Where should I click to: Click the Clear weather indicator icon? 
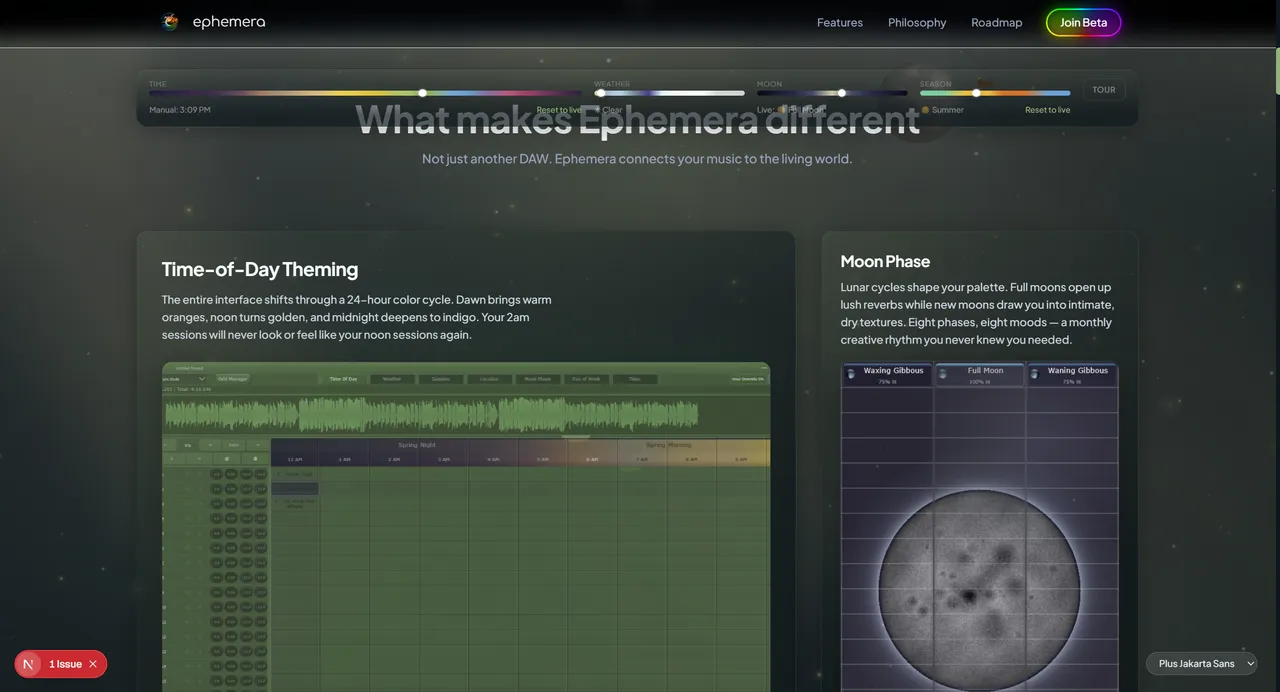598,110
